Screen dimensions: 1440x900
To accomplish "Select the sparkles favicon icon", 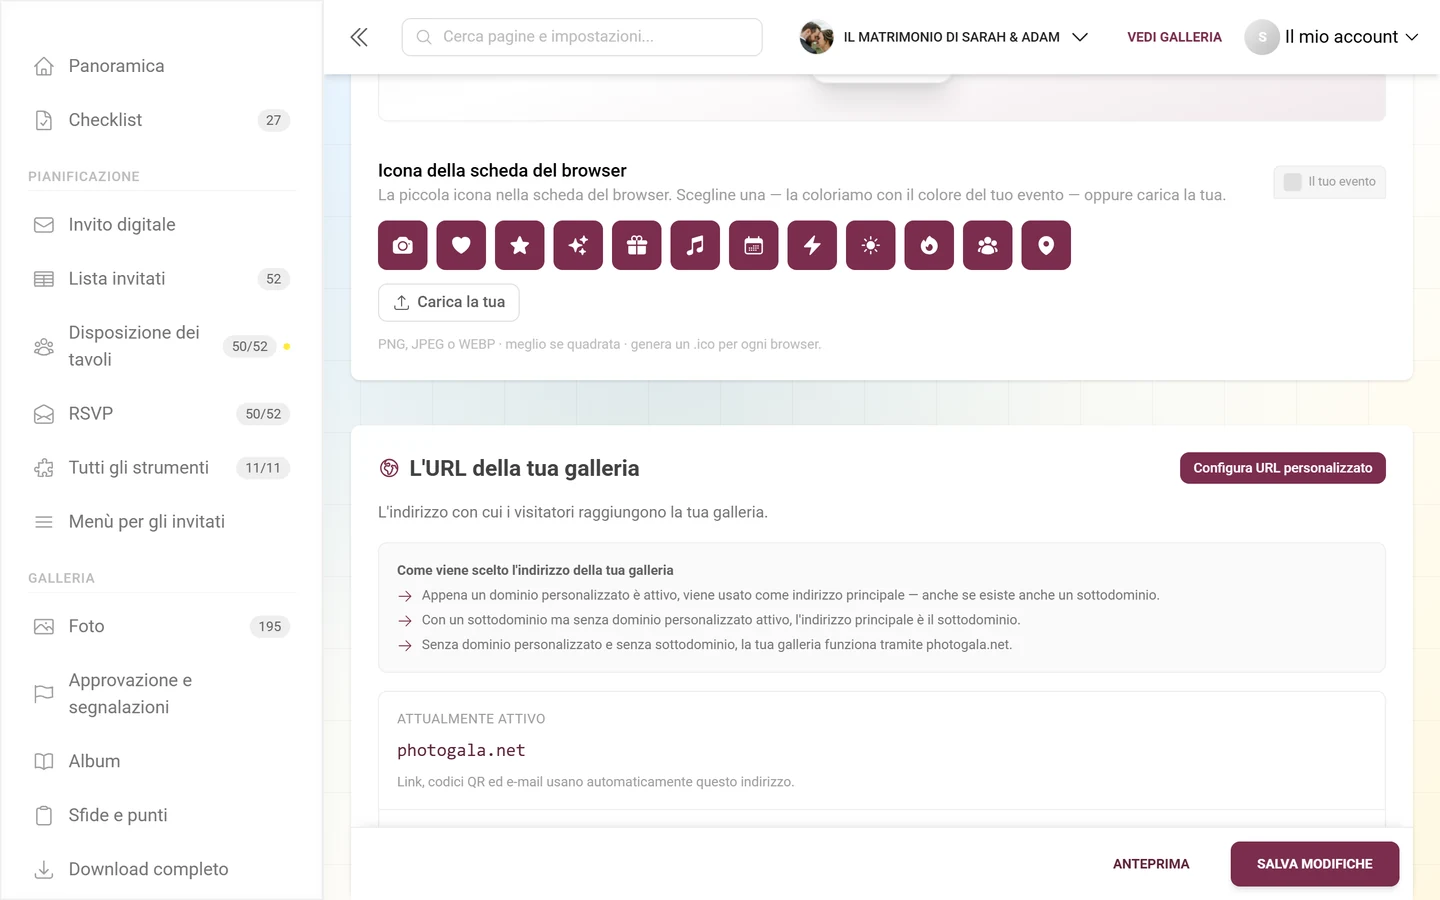I will [578, 245].
